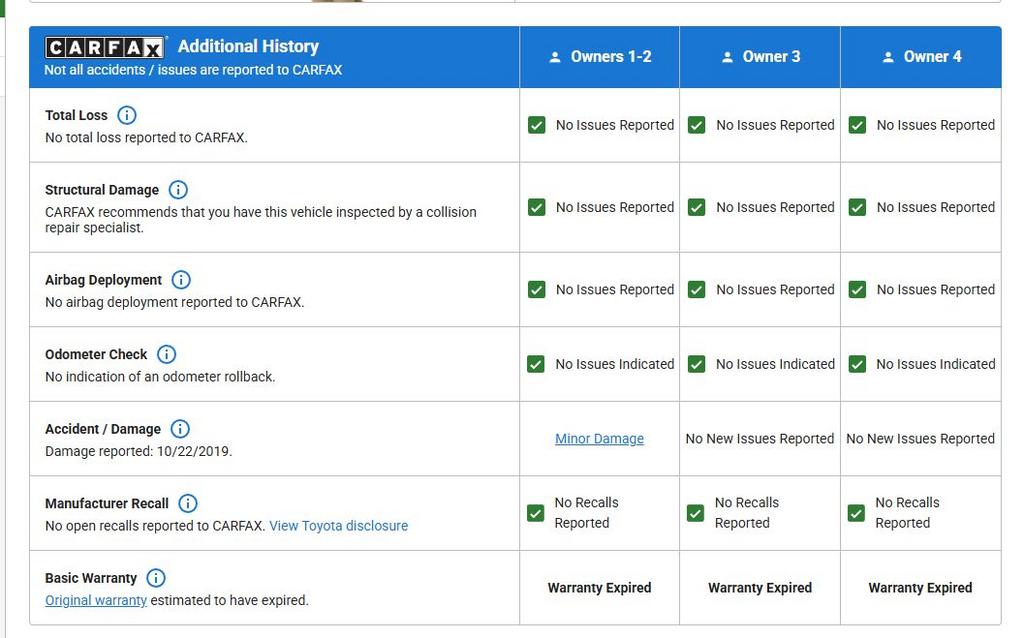Open the Manufacturer Recall info icon
The width and height of the screenshot is (1024, 638).
[x=188, y=503]
